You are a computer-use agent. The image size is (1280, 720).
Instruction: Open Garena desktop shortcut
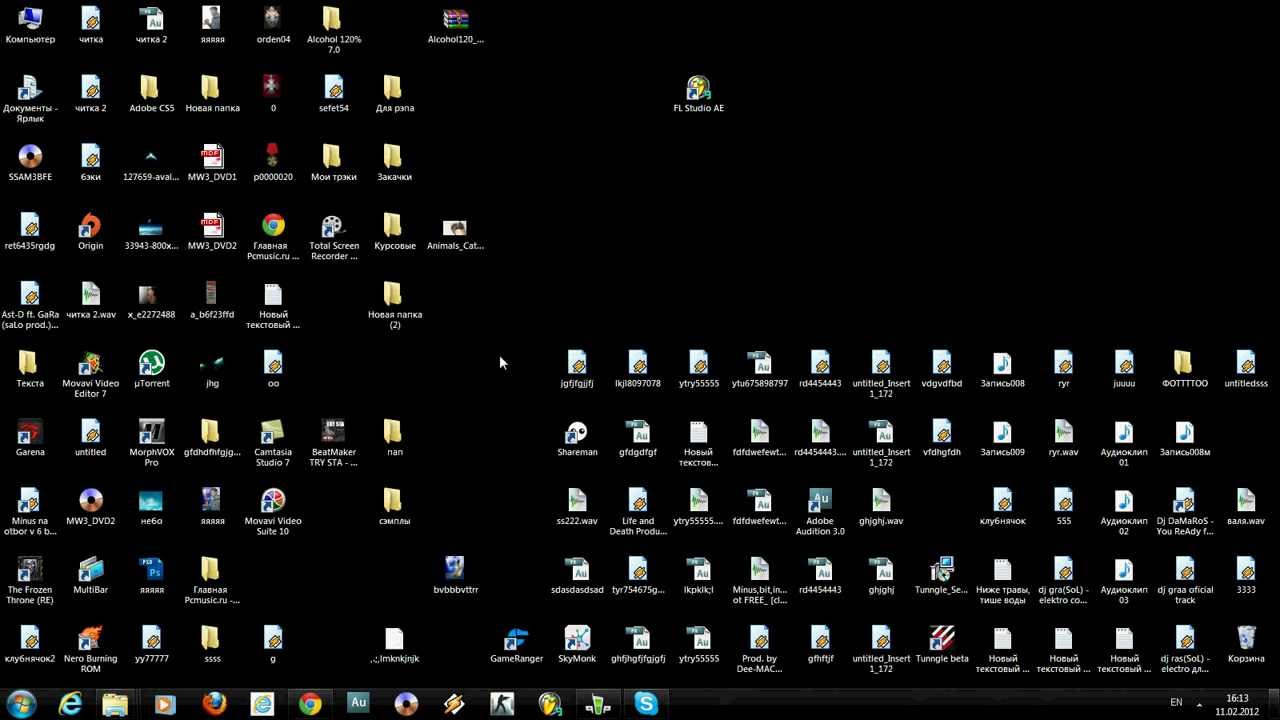[30, 439]
